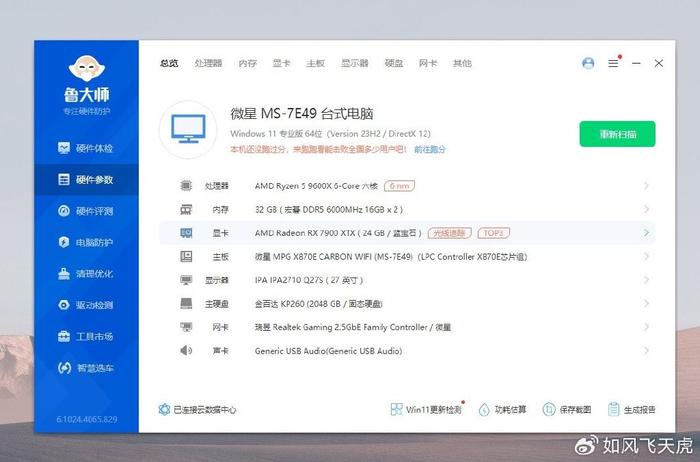Viewport: 700px width, 462px height.
Task: Click the main hard disk icon
Action: tap(186, 304)
